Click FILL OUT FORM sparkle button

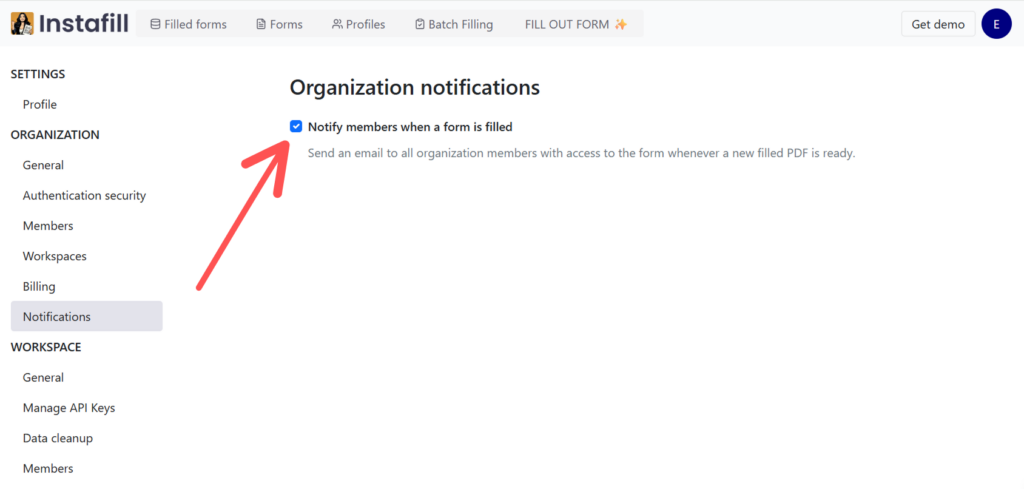(x=576, y=24)
